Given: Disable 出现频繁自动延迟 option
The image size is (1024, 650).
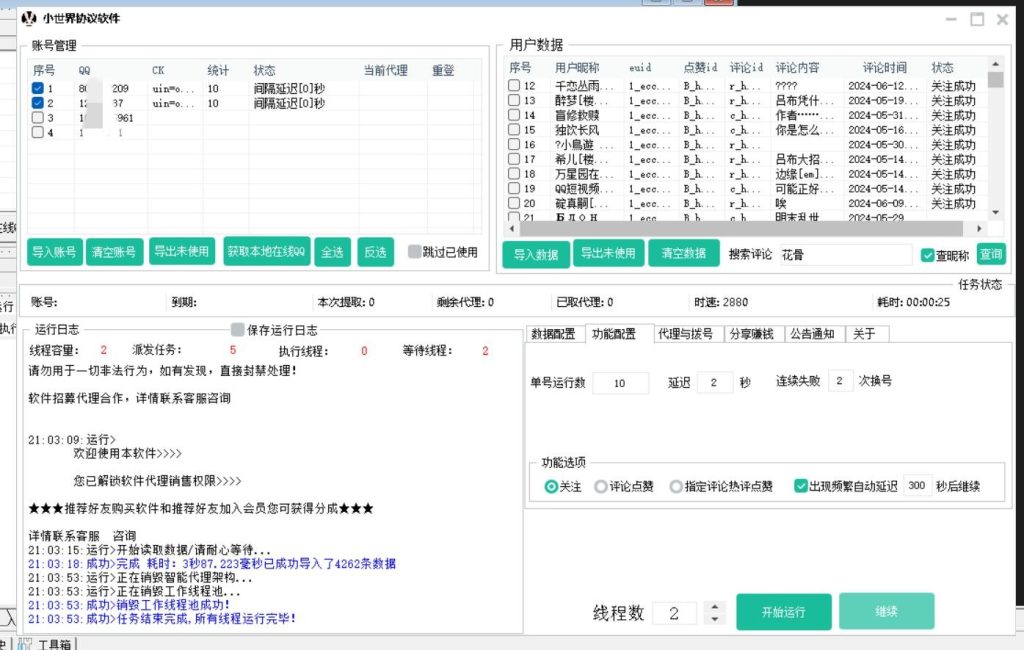Looking at the screenshot, I should [x=800, y=487].
